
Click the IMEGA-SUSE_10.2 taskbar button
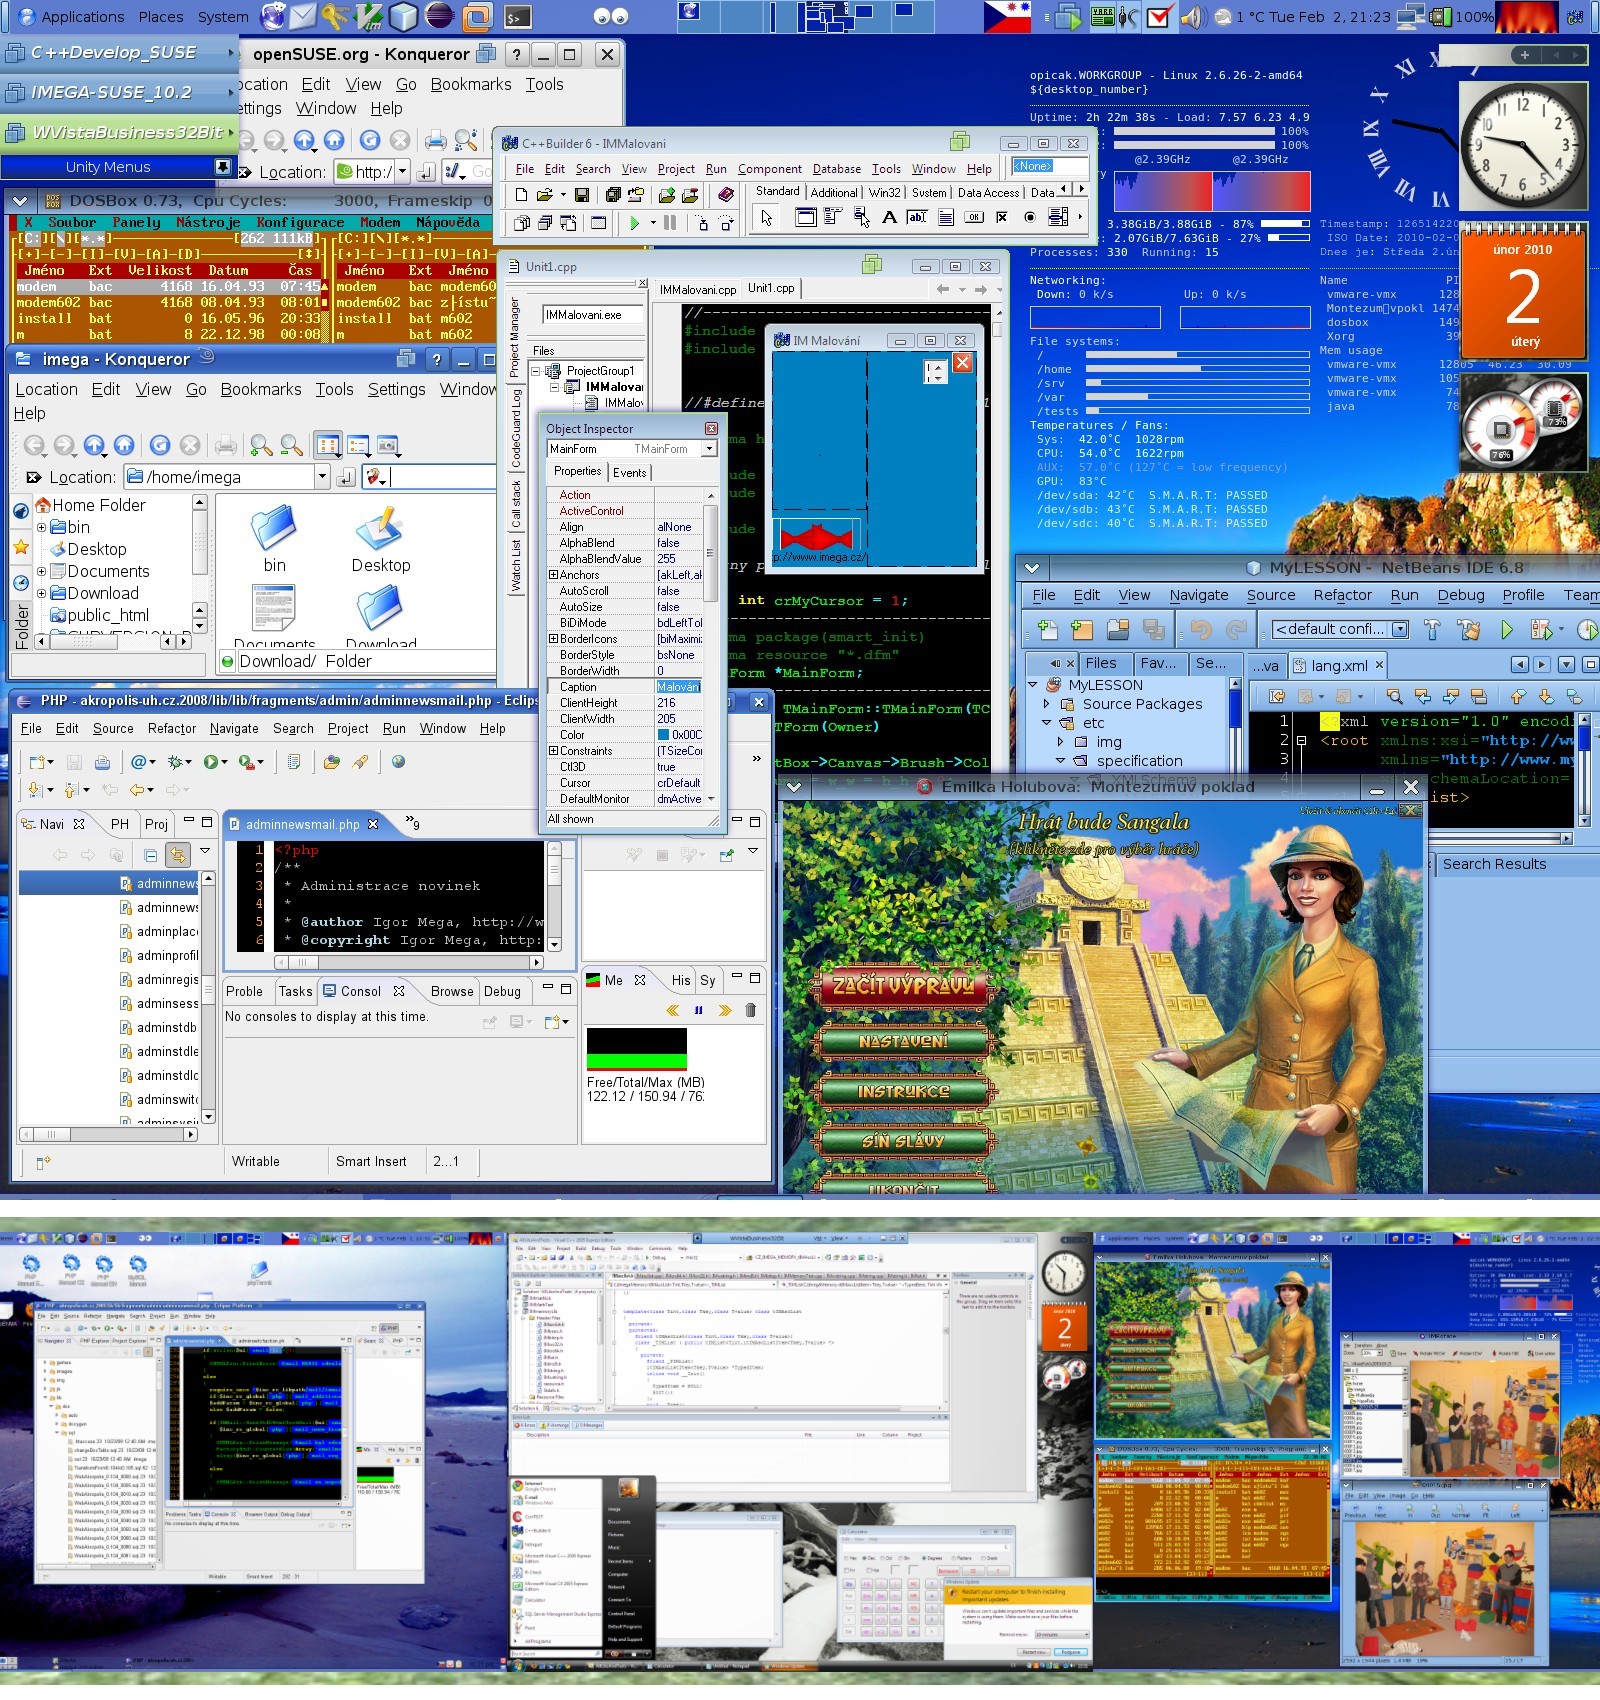click(119, 92)
